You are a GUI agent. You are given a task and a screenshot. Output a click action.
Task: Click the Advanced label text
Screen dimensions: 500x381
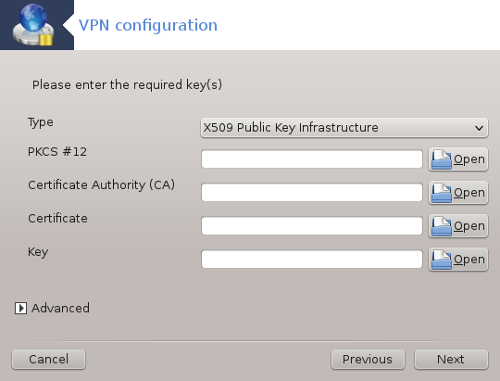[x=60, y=308]
